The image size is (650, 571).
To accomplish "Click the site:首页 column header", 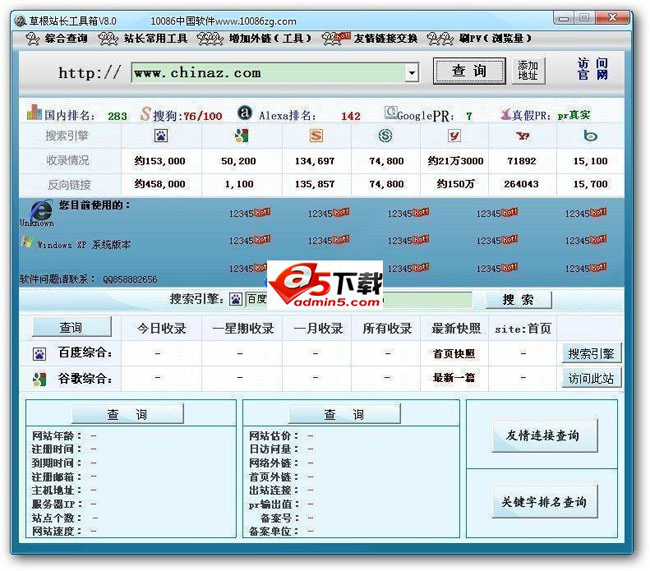I will (x=523, y=329).
